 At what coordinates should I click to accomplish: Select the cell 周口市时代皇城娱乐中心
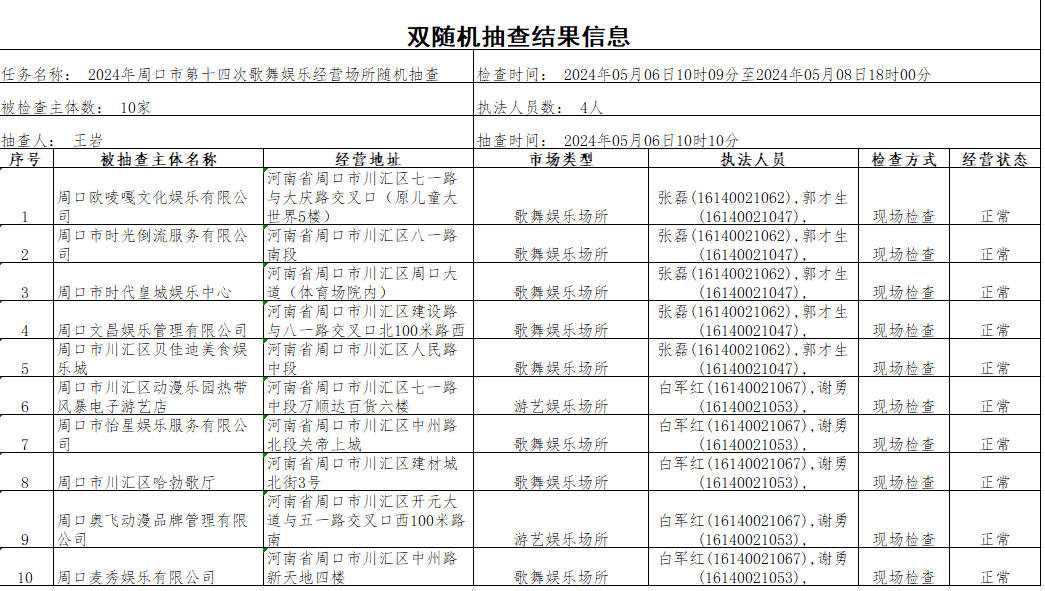click(159, 282)
